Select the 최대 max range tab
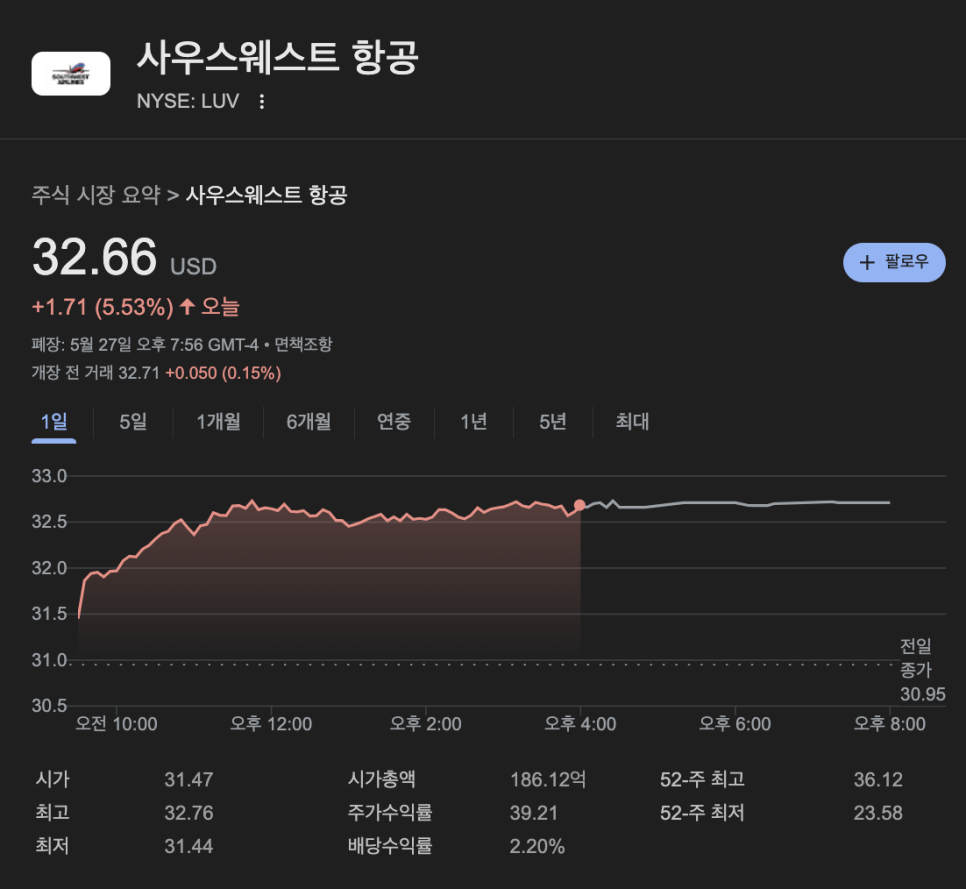 click(x=632, y=422)
